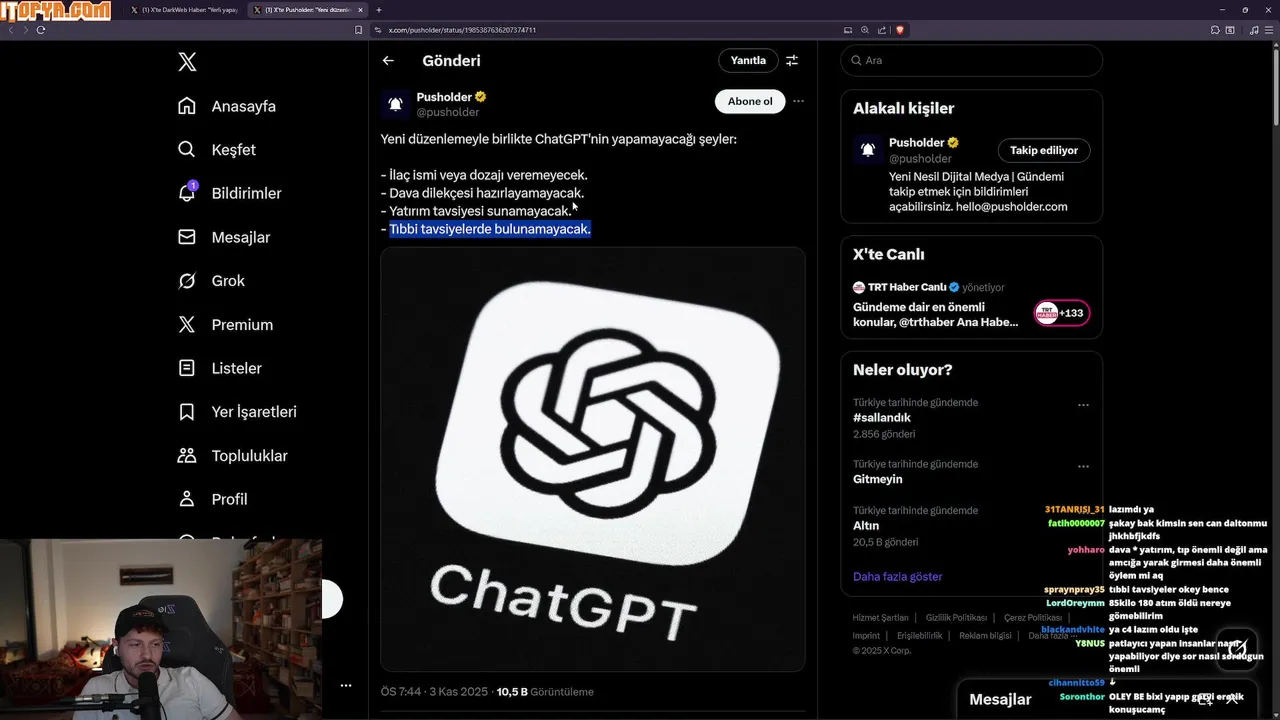Open the Keşfet search icon
Viewport: 1280px width, 720px height.
click(x=187, y=150)
